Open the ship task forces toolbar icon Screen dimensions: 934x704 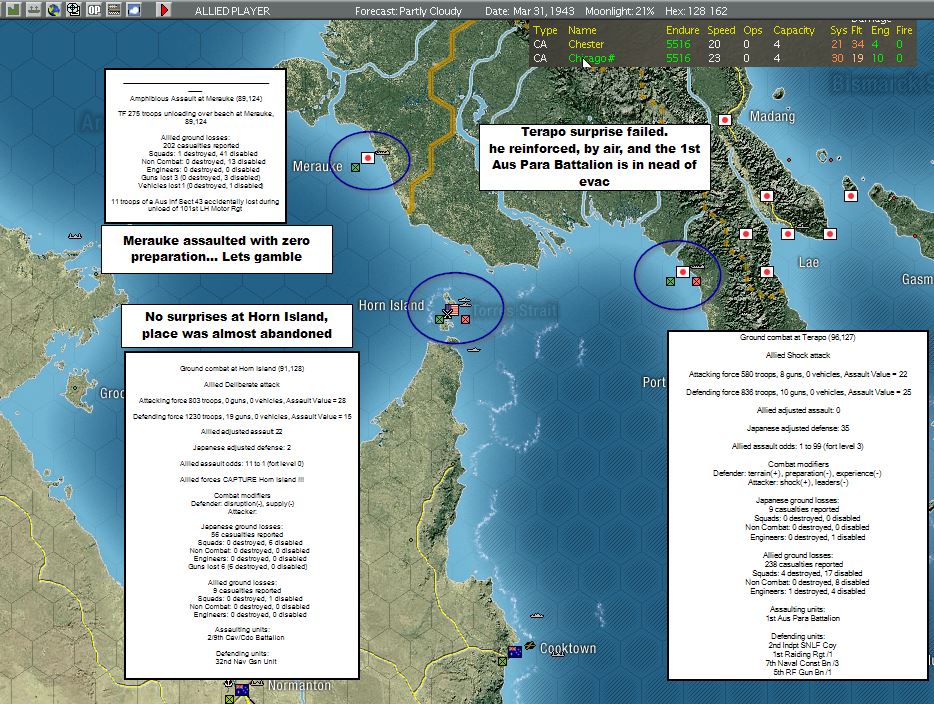coord(34,10)
